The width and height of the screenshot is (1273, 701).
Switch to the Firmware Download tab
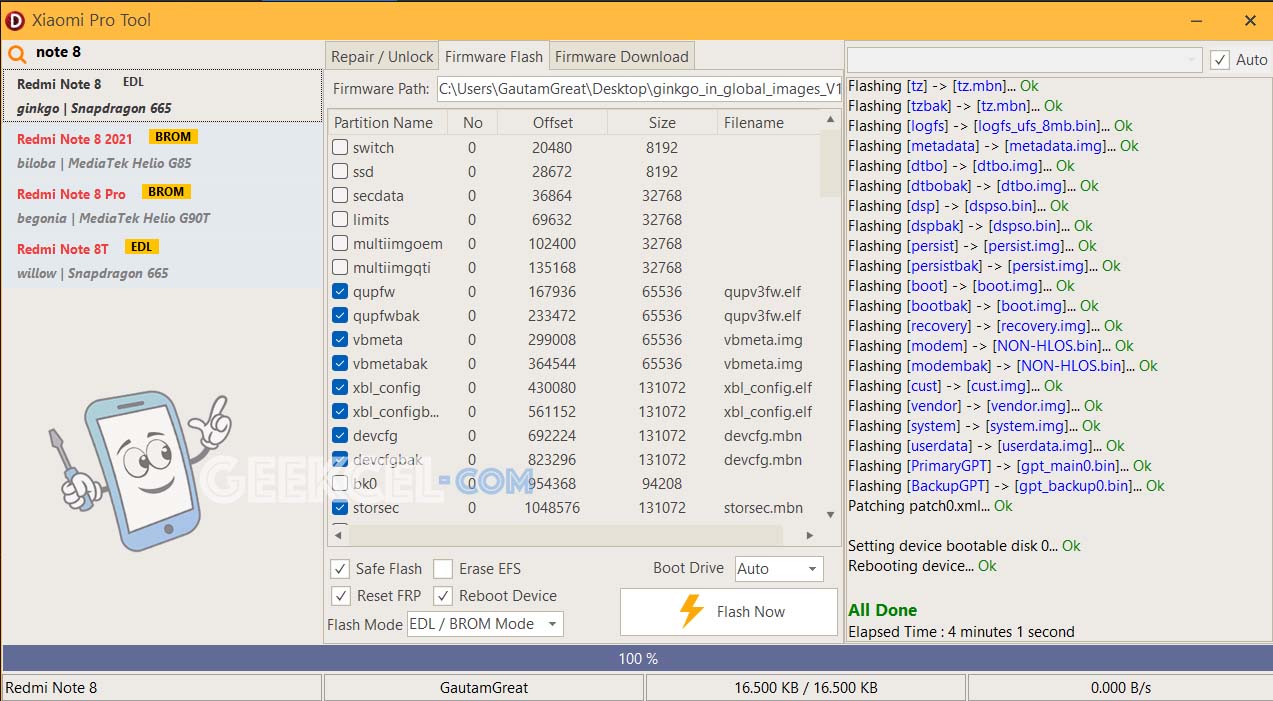pos(621,57)
